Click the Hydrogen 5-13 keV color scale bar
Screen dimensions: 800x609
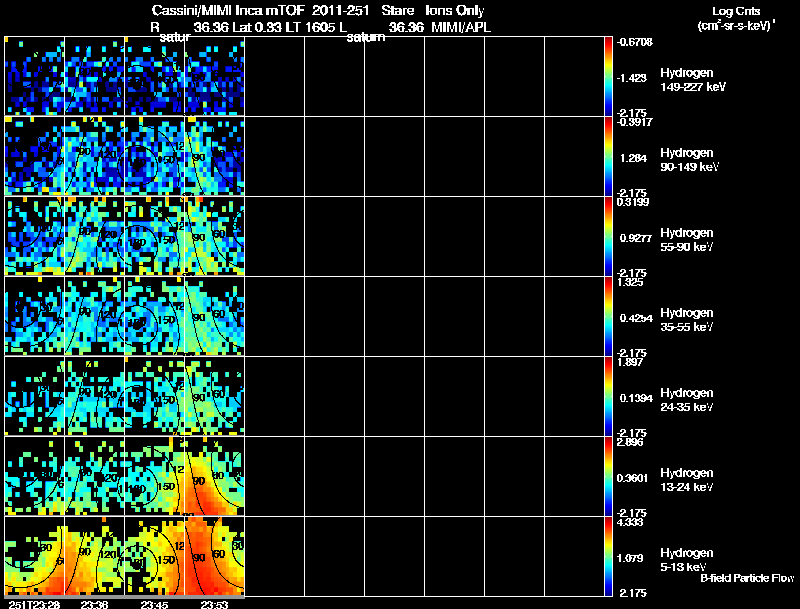608,556
